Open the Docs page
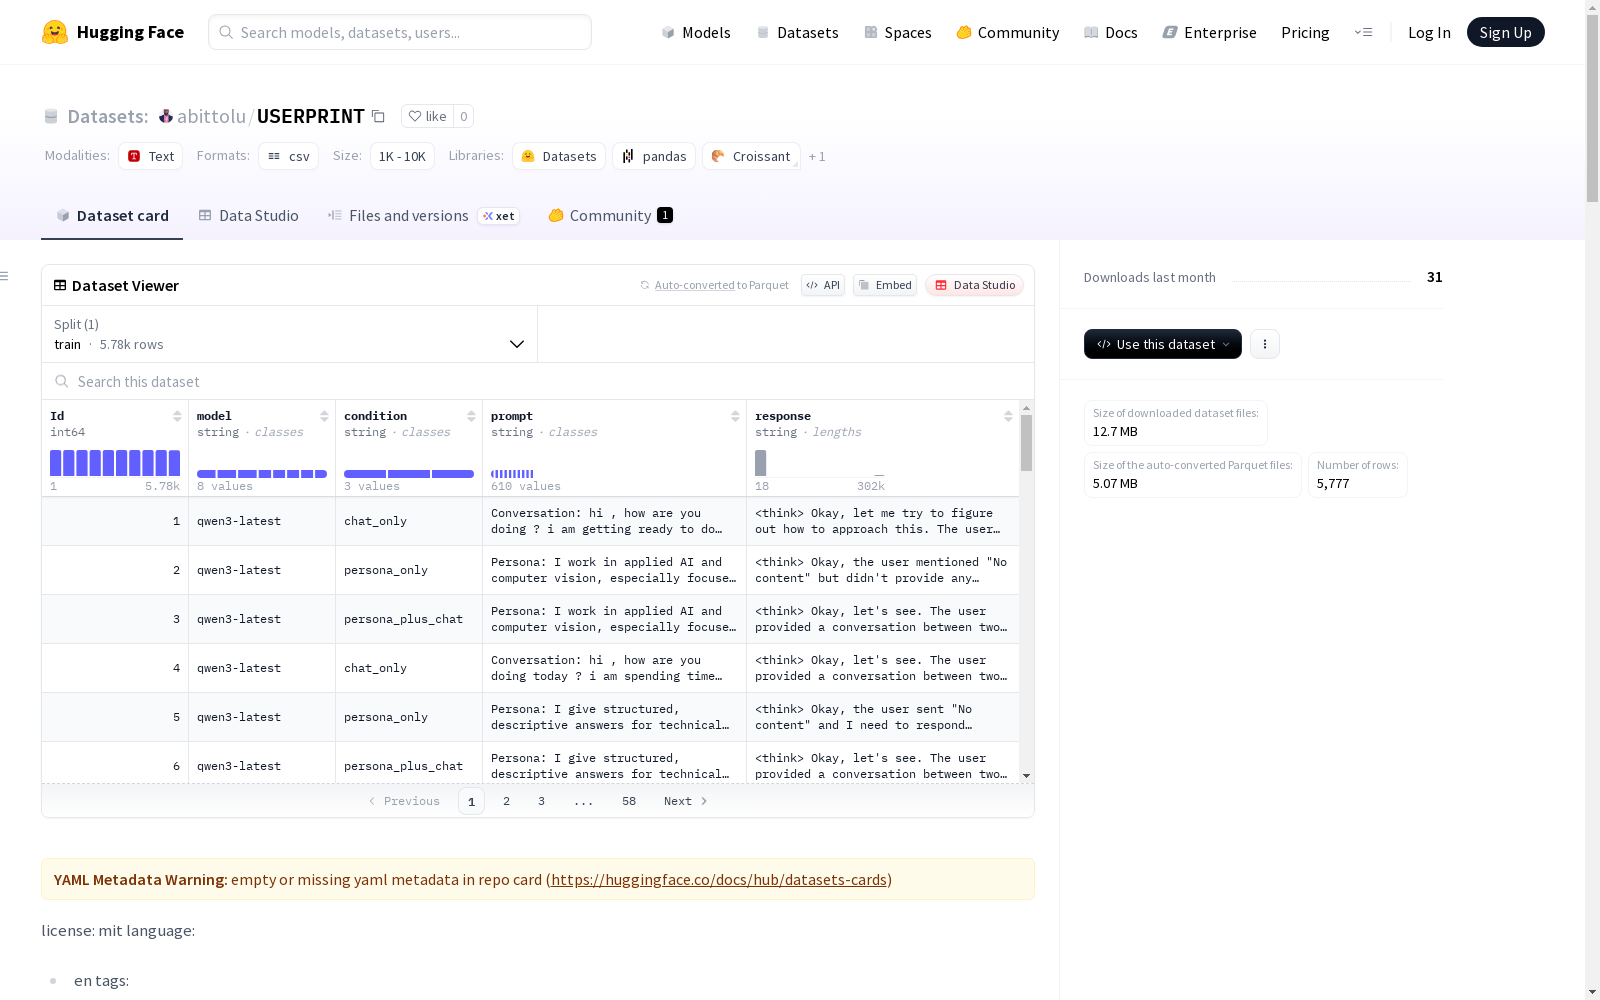The height and width of the screenshot is (1000, 1600). [1111, 32]
